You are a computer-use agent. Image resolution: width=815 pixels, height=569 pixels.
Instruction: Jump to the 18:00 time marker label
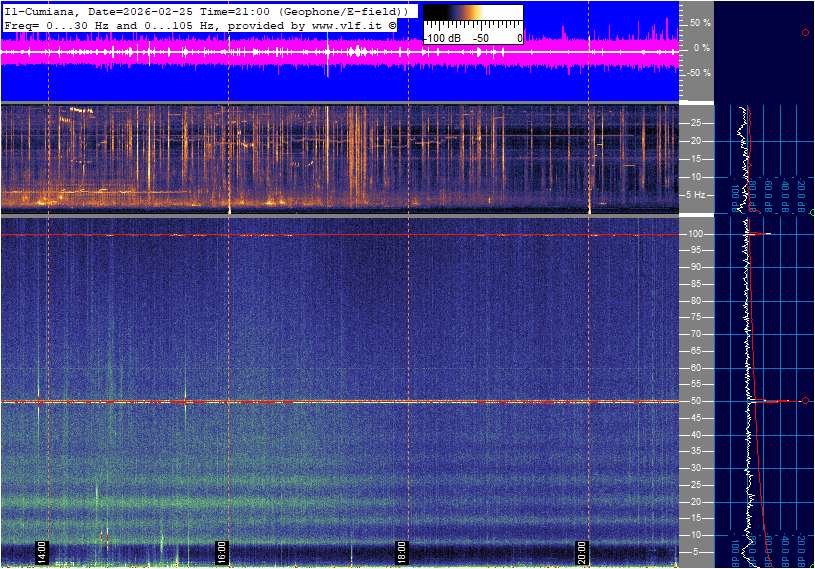(402, 551)
